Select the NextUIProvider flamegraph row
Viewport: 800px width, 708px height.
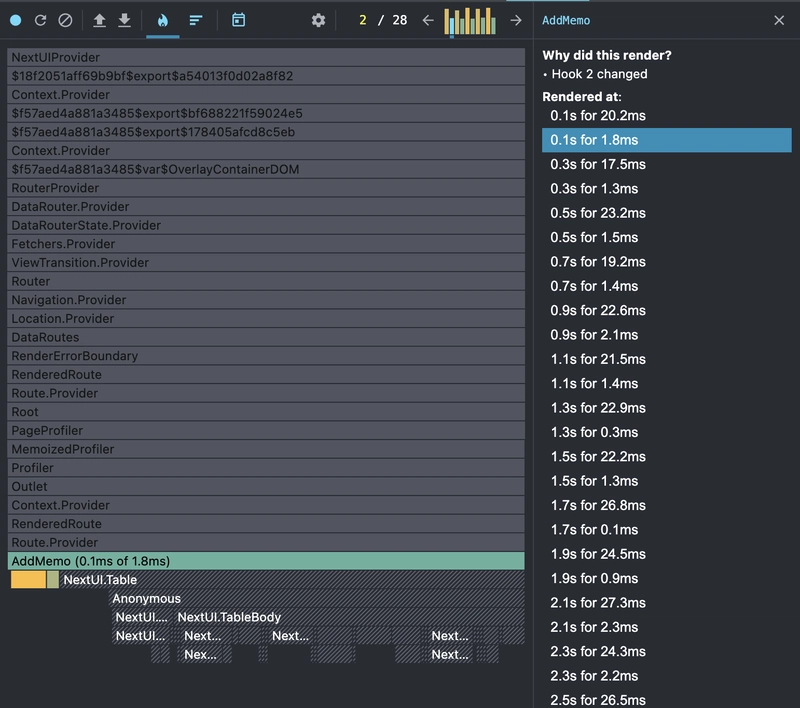point(265,58)
